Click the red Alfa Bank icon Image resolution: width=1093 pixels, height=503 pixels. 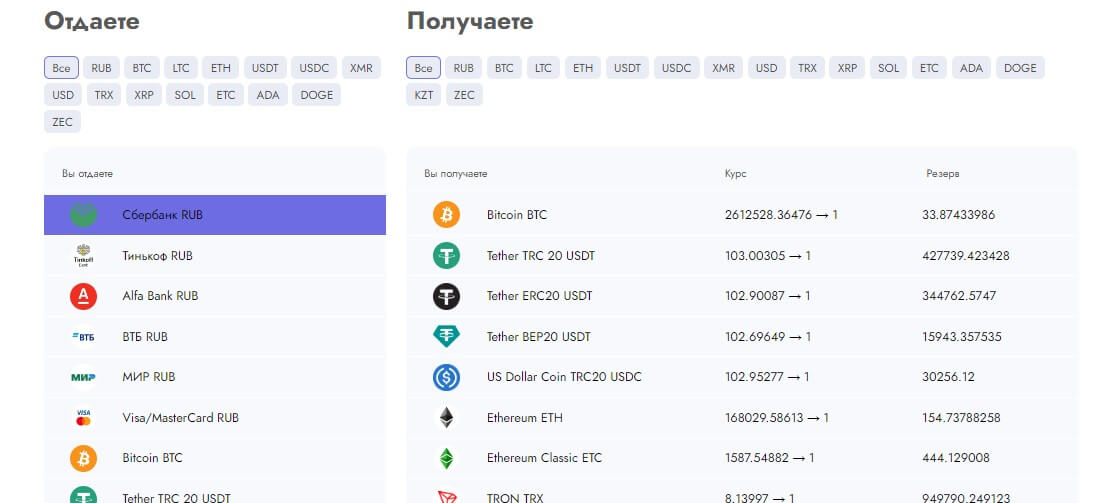tap(83, 296)
